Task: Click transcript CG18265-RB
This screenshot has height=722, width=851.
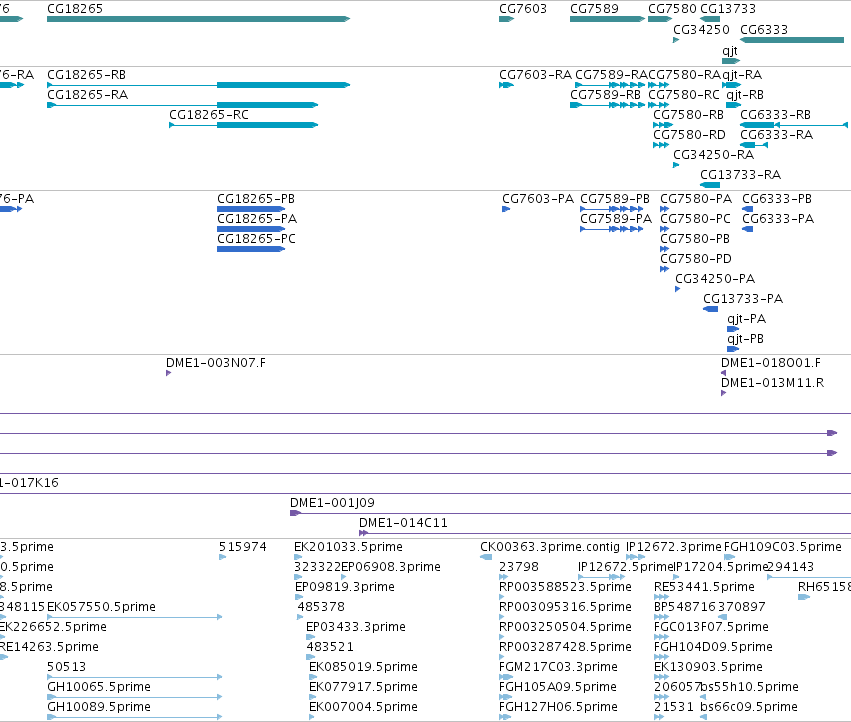Action: [x=199, y=85]
